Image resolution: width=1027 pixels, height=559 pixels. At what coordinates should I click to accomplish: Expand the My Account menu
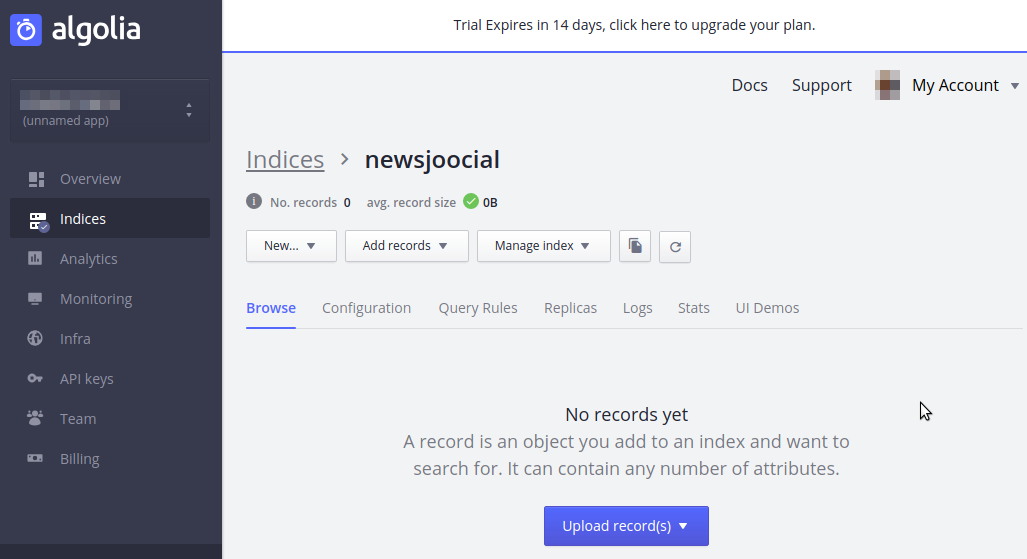point(965,85)
